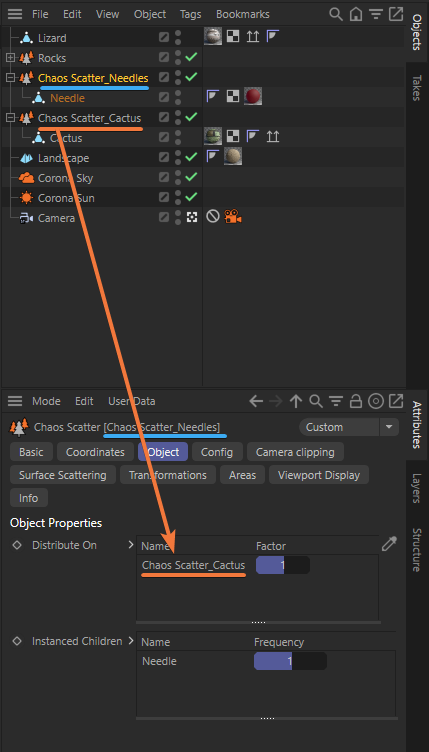Click the arrow beside the Custom dropdown
Image resolution: width=429 pixels, height=752 pixels.
click(389, 427)
